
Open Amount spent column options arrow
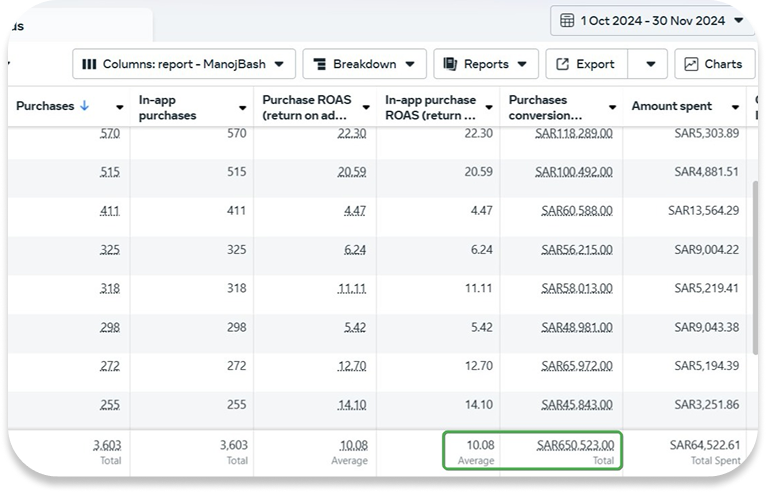tap(735, 108)
